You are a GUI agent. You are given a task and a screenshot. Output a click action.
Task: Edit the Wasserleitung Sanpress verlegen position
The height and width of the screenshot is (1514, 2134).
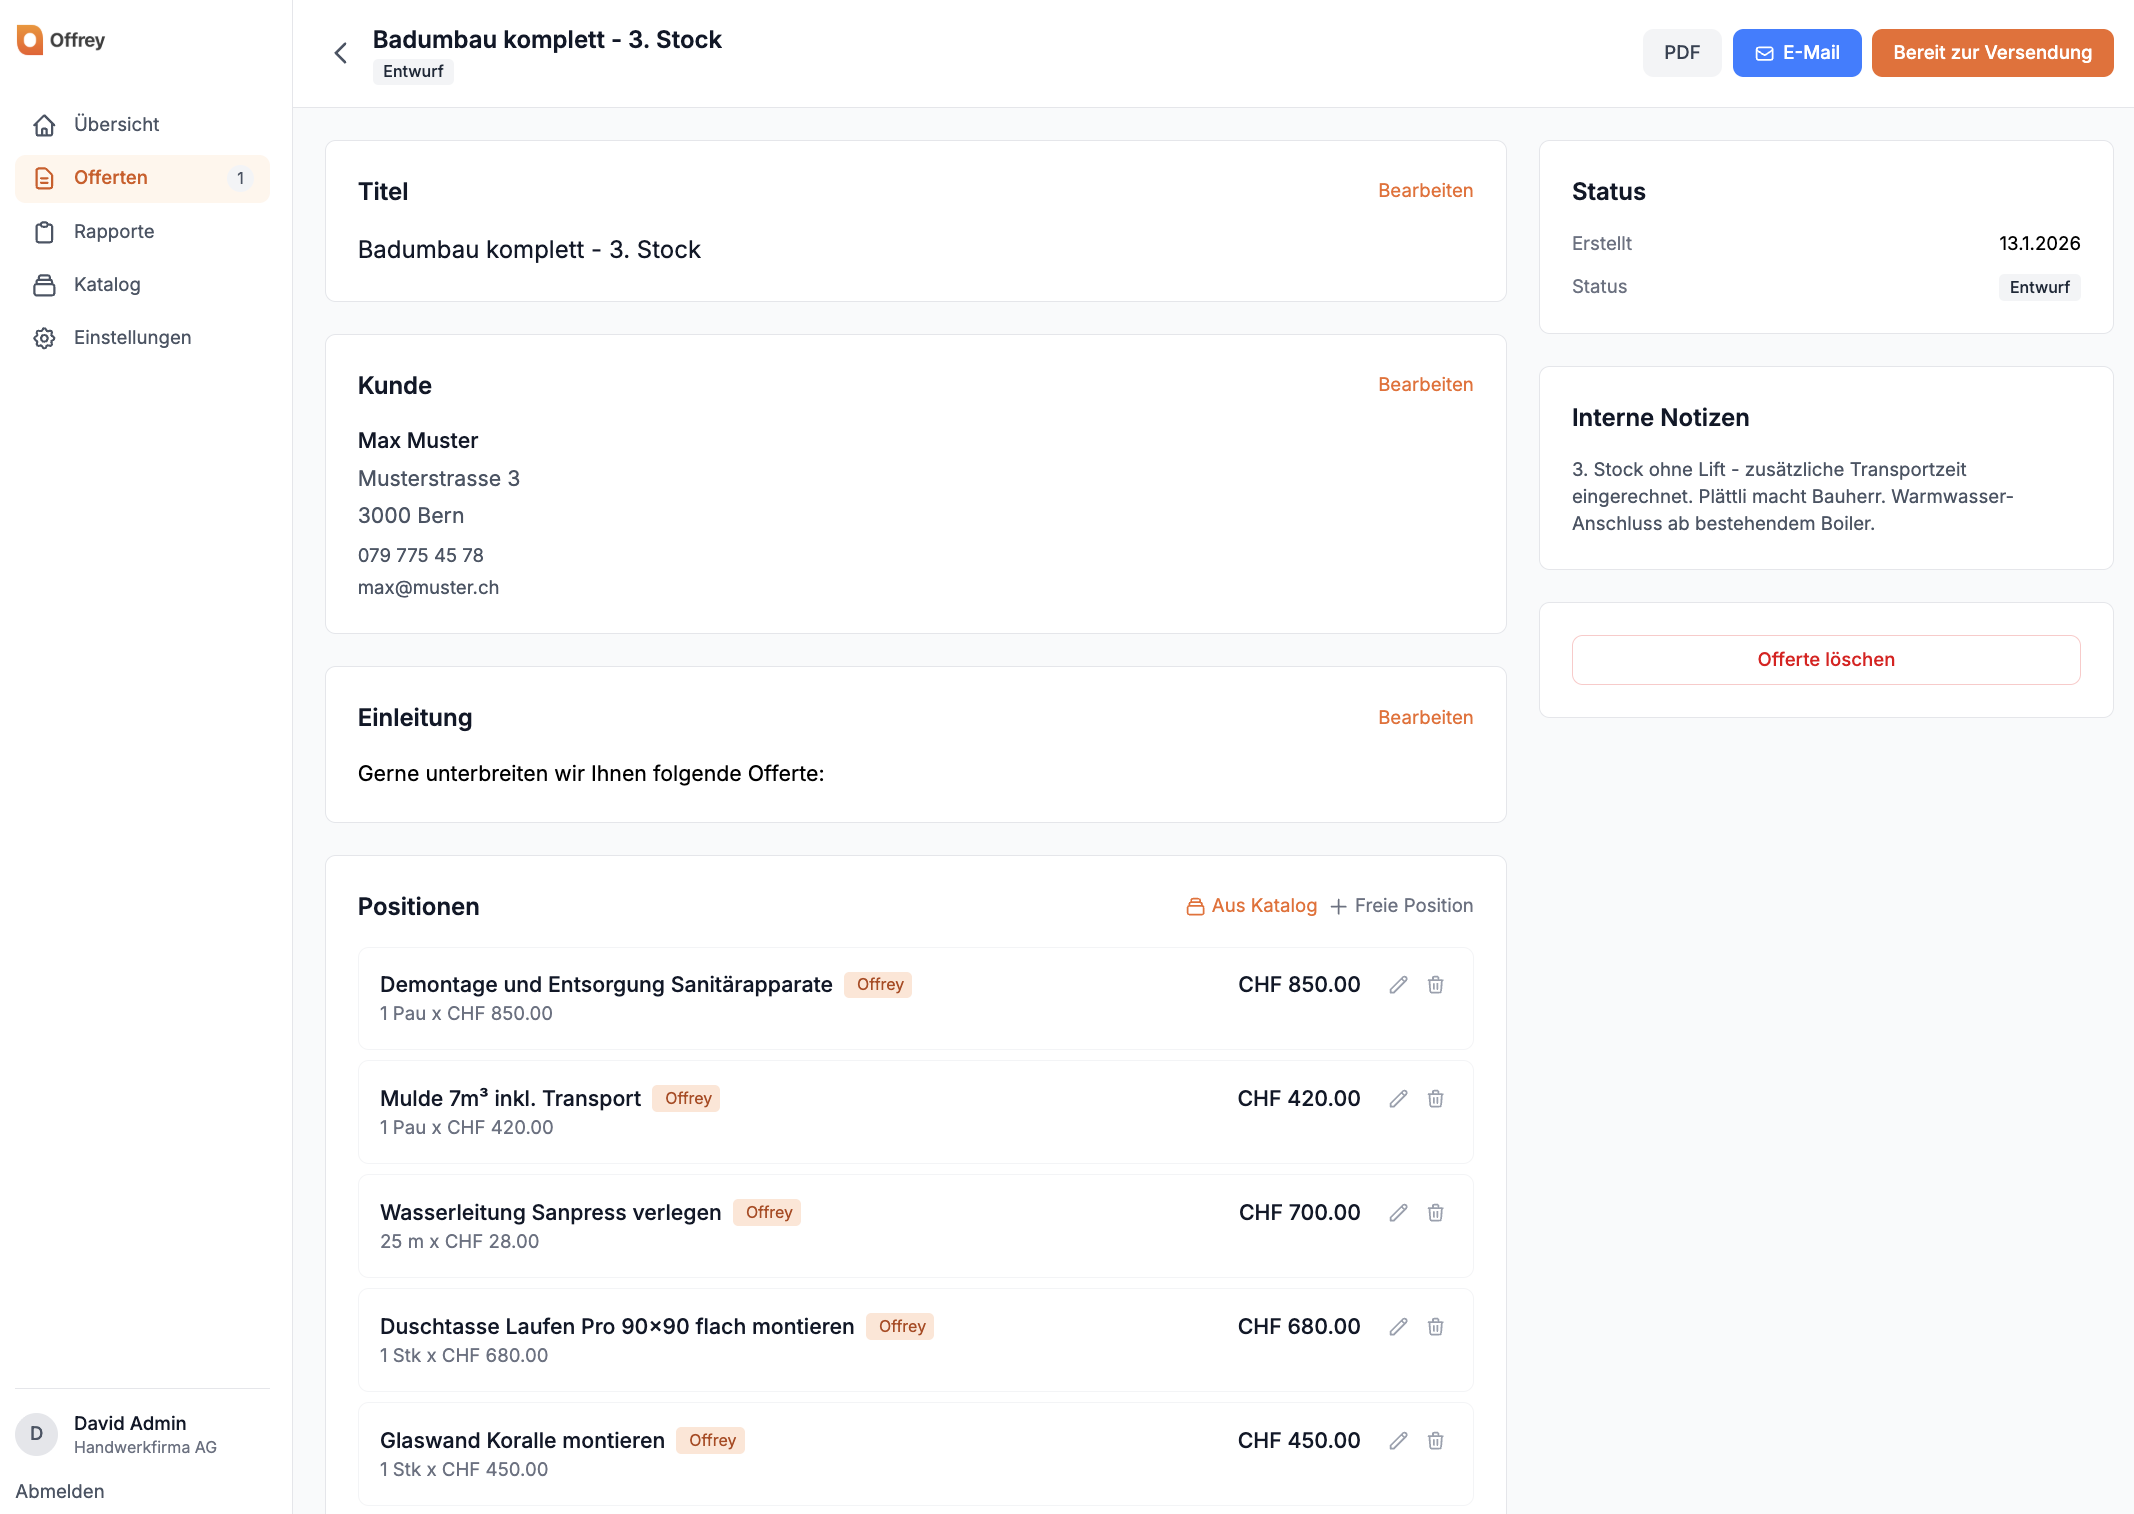tap(1398, 1213)
